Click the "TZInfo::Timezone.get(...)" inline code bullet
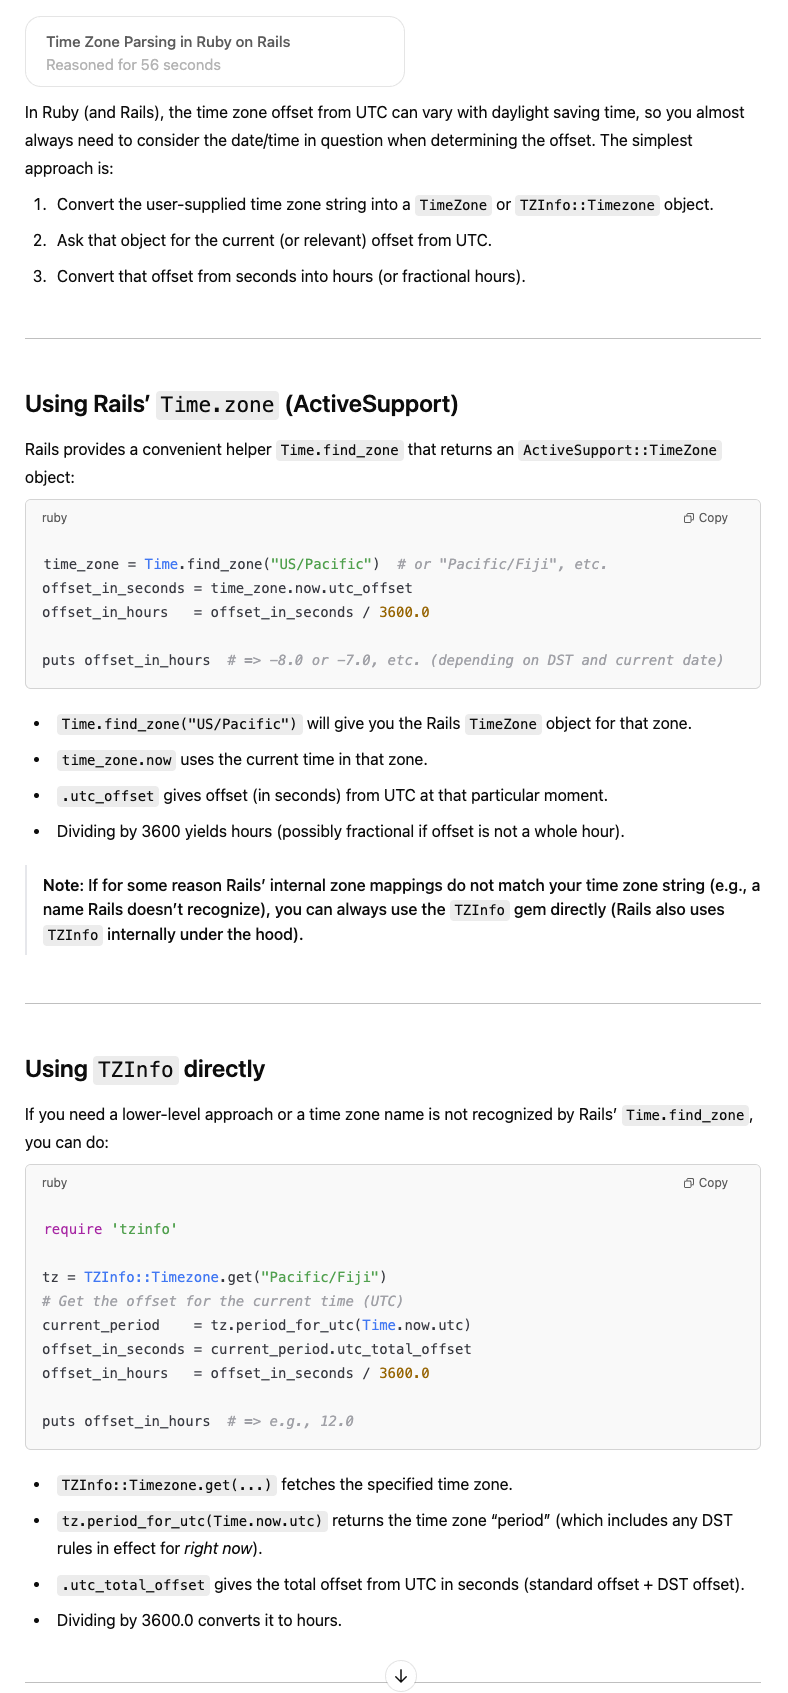788x1693 pixels. [166, 1485]
